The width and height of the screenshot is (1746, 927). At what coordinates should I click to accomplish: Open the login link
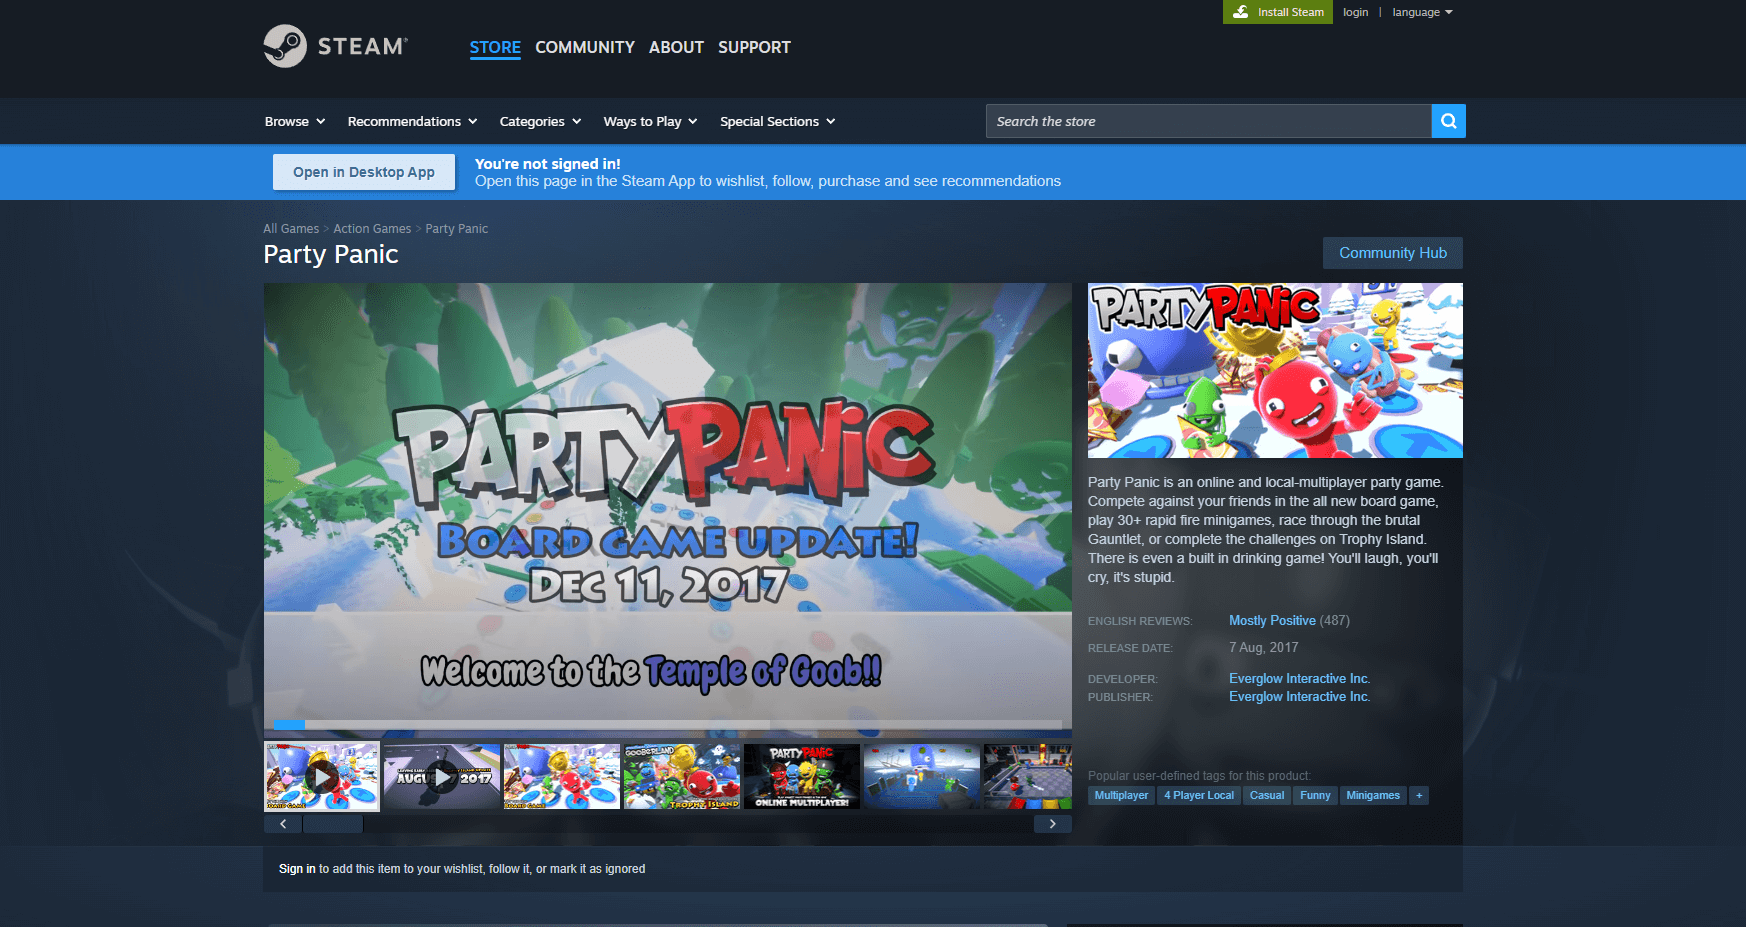(1355, 12)
